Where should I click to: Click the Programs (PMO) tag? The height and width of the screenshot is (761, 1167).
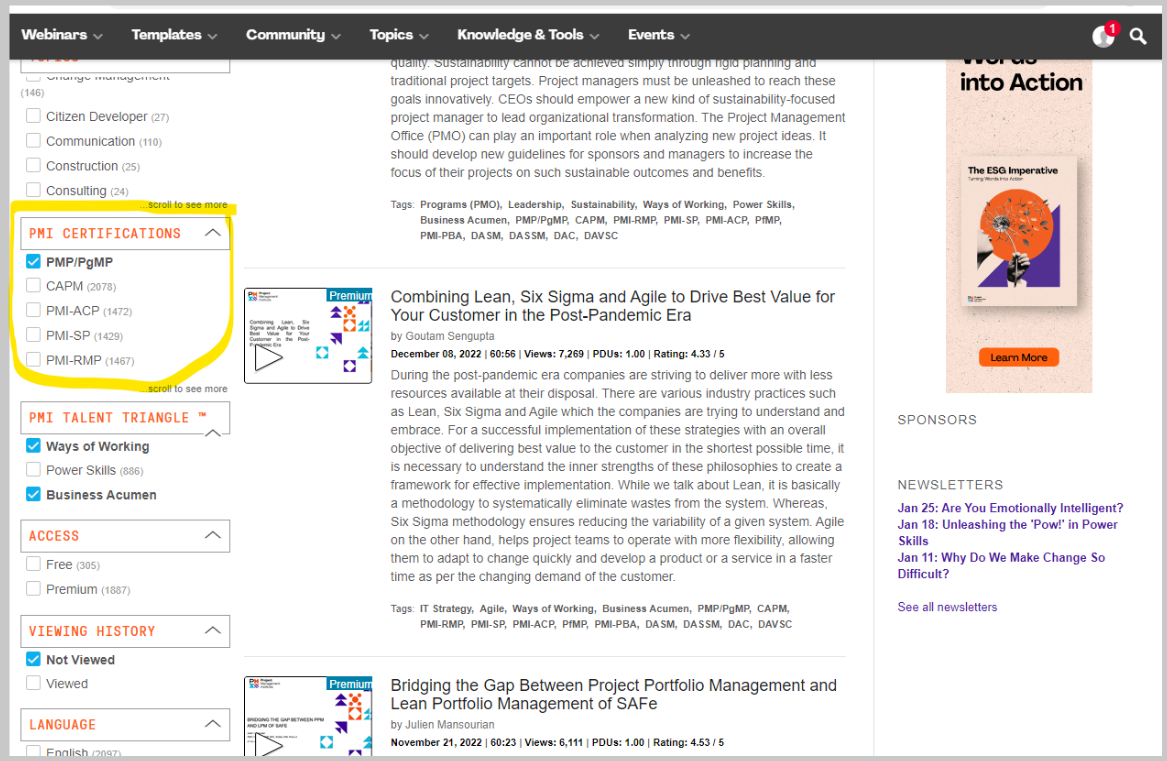point(460,205)
